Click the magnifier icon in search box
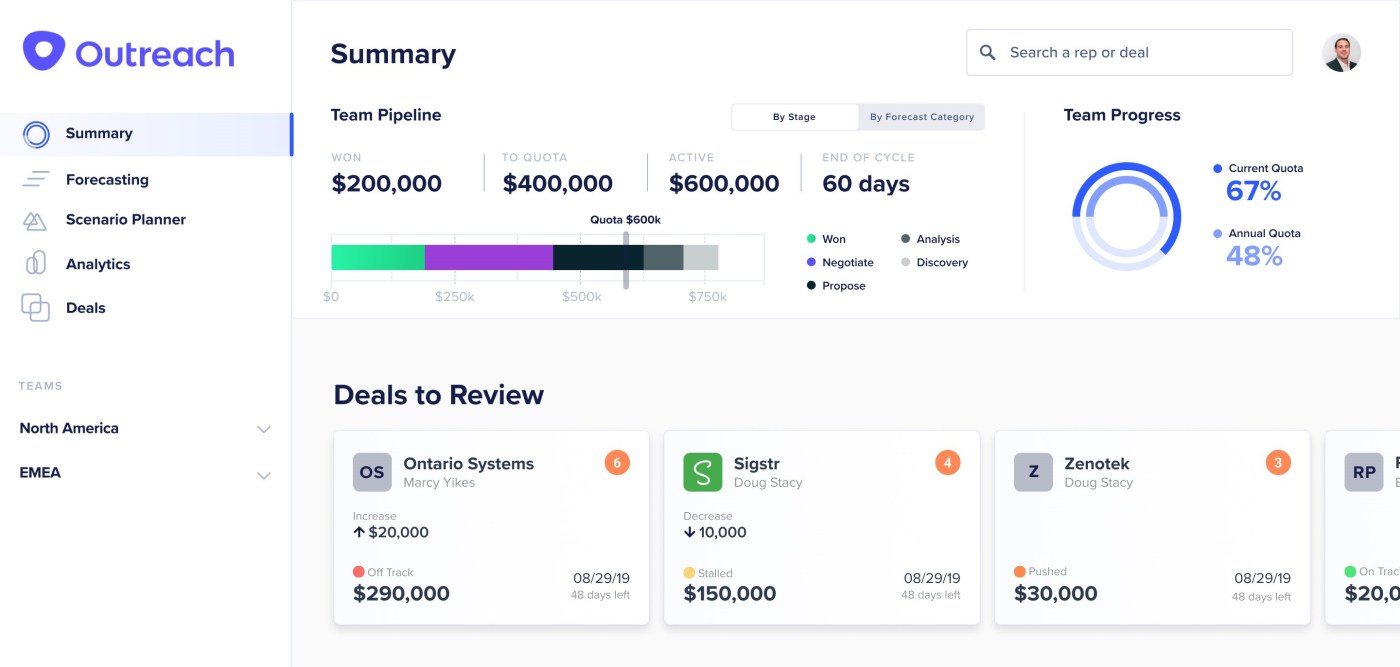The image size is (1400, 667). point(987,53)
